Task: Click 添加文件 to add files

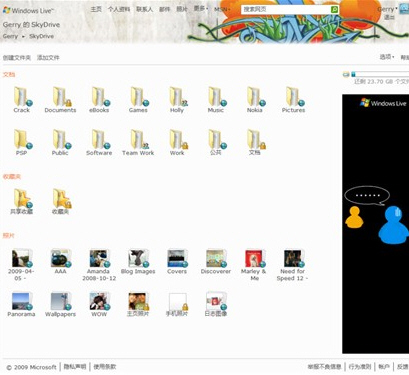Action: (x=48, y=58)
